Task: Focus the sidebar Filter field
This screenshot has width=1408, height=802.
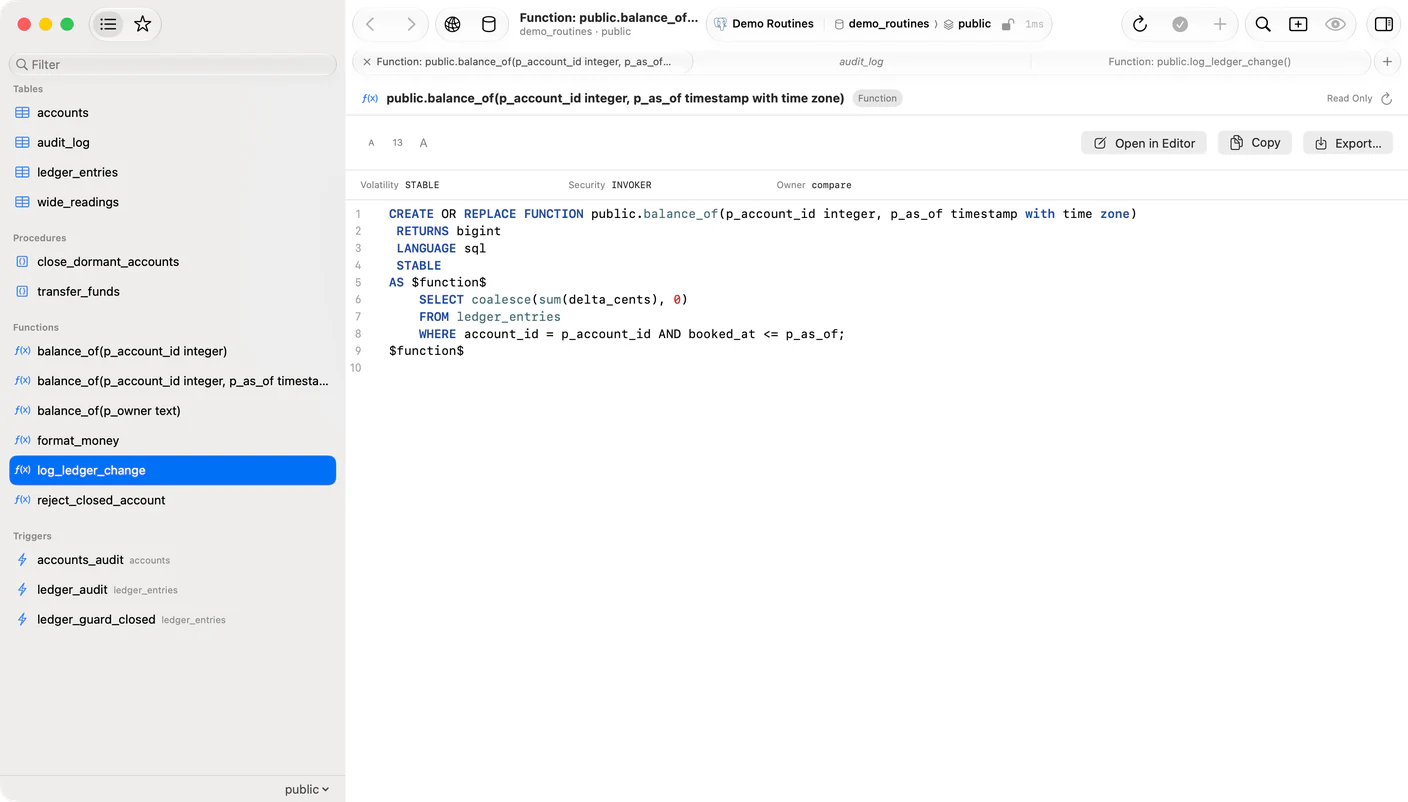Action: click(173, 64)
